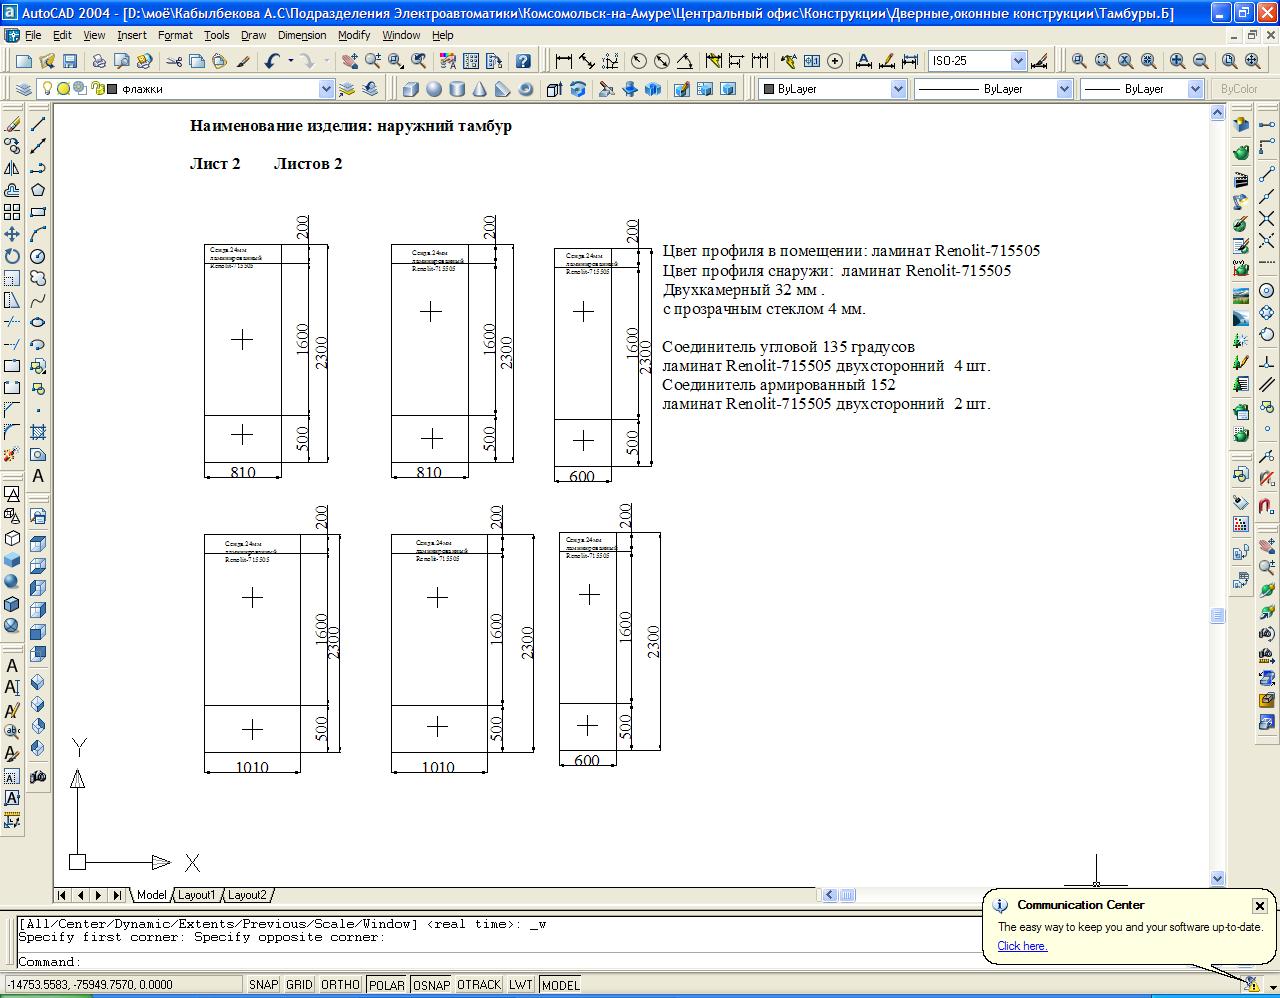Select the Polygon draw tool
This screenshot has height=998, width=1280.
pyautogui.click(x=38, y=190)
